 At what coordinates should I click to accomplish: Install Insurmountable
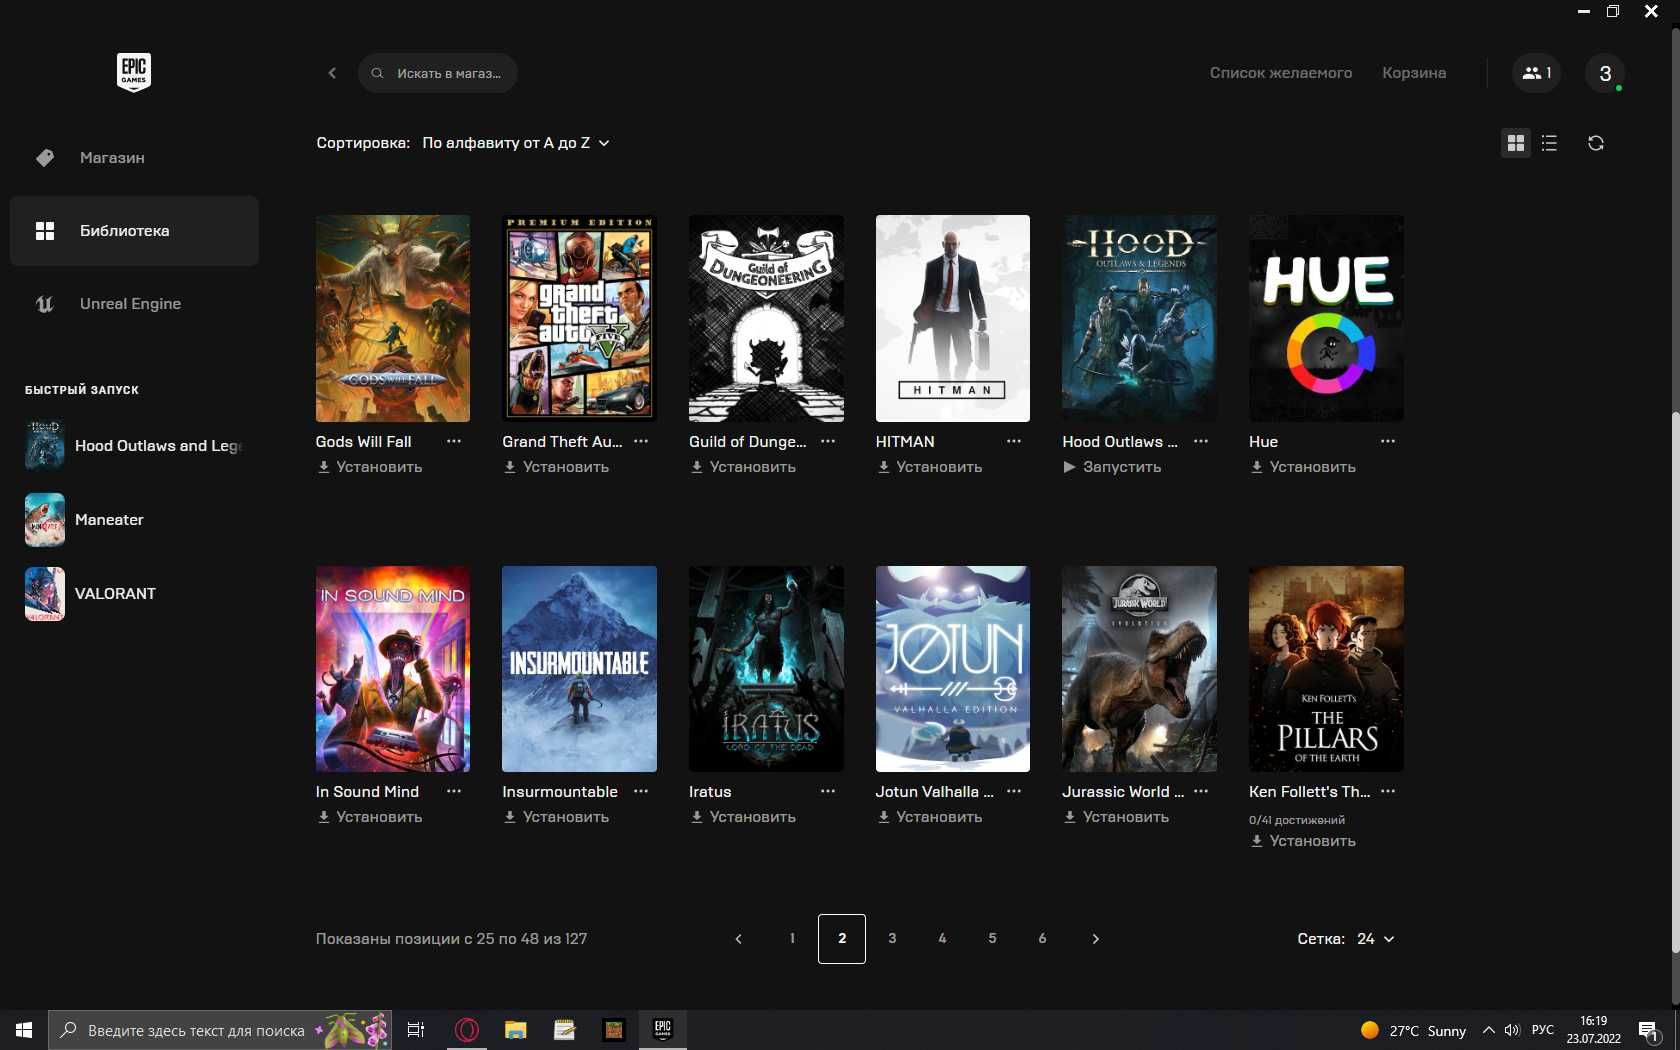coord(556,817)
